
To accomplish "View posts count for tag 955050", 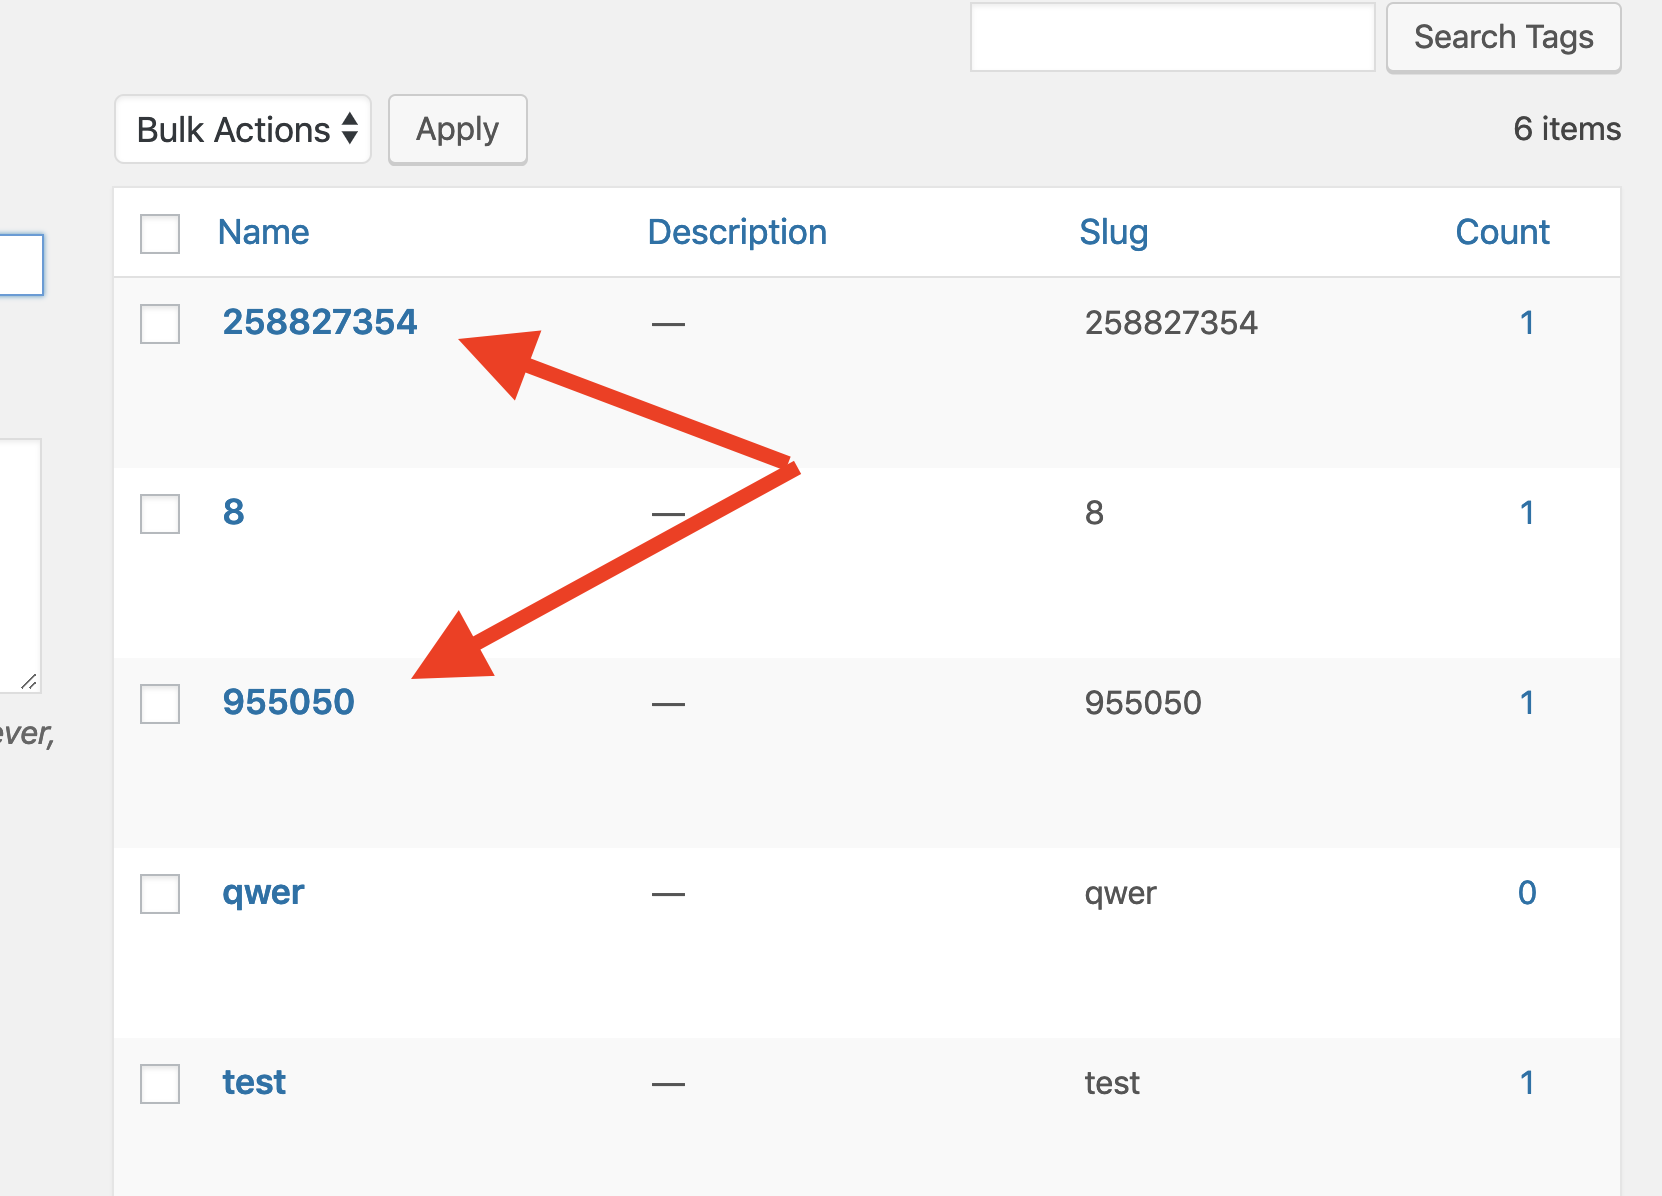I will (x=1527, y=702).
